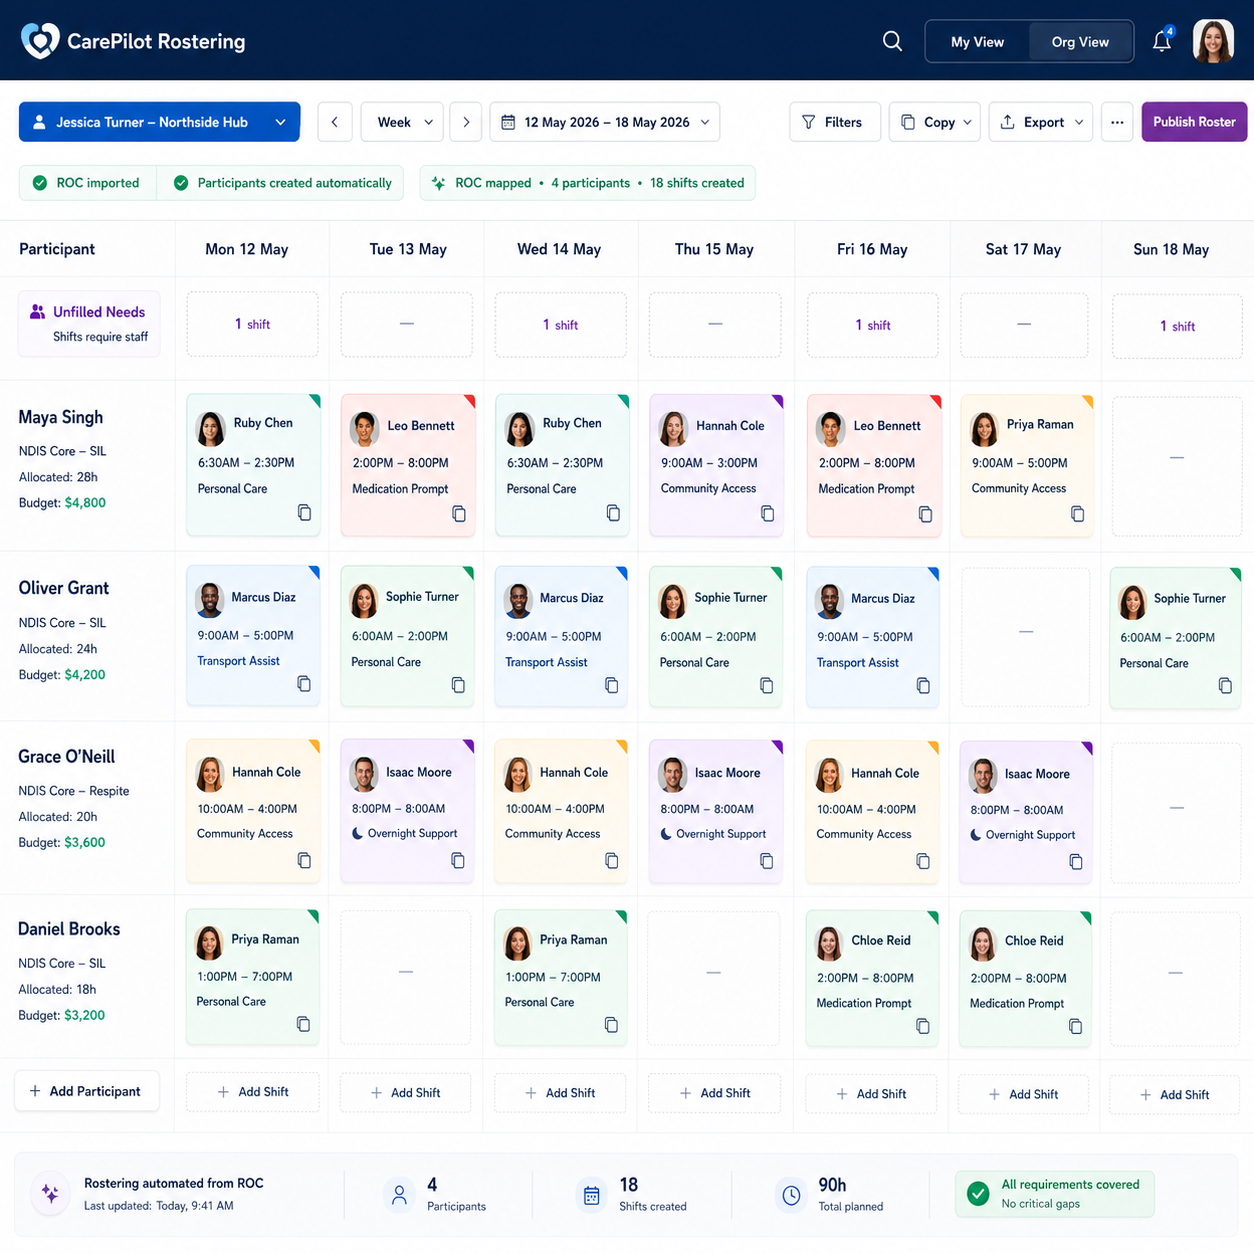Copy Maya Singh's Thursday Hannah Cole shift
1254x1254 pixels.
tap(767, 514)
